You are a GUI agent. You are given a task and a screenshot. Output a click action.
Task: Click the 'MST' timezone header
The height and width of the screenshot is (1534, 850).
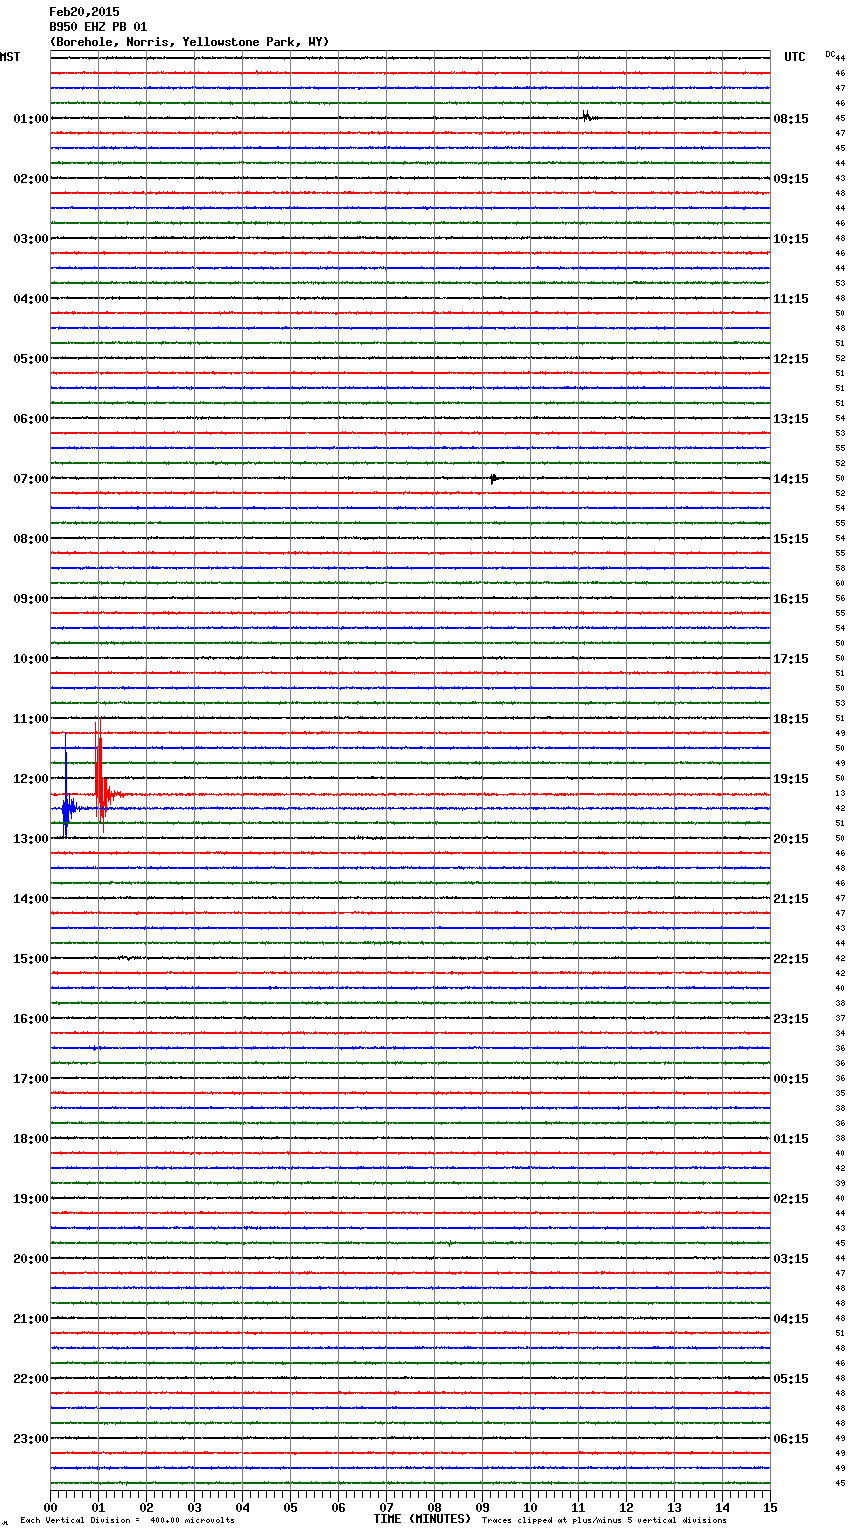[10, 57]
